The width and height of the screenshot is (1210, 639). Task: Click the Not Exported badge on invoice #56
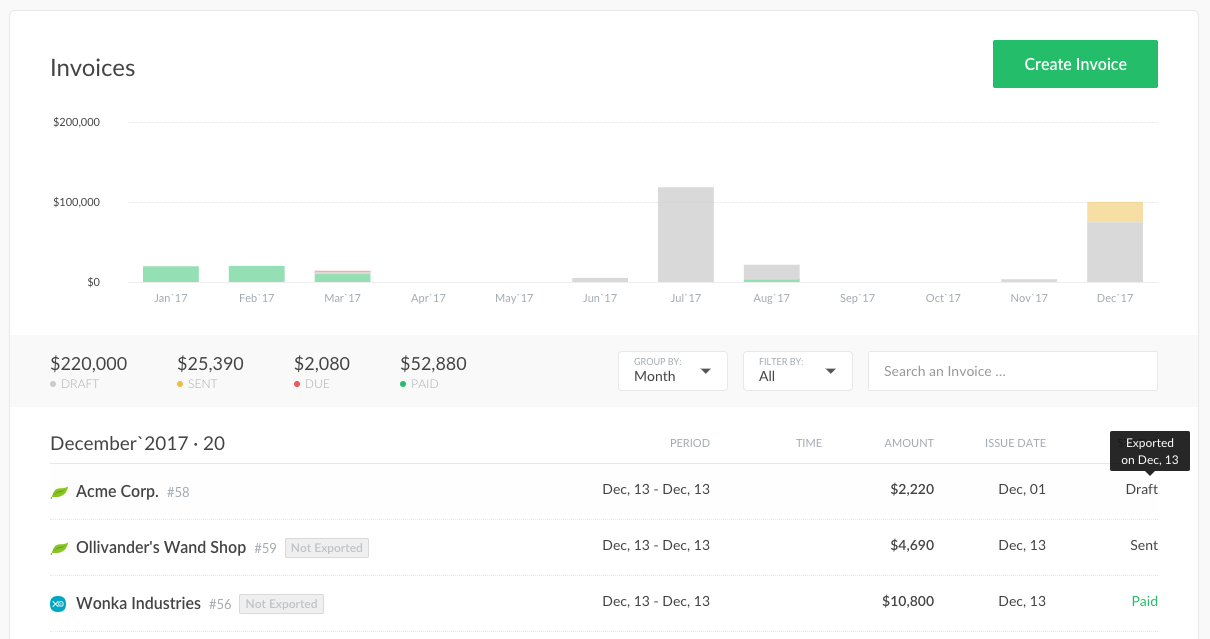point(281,604)
